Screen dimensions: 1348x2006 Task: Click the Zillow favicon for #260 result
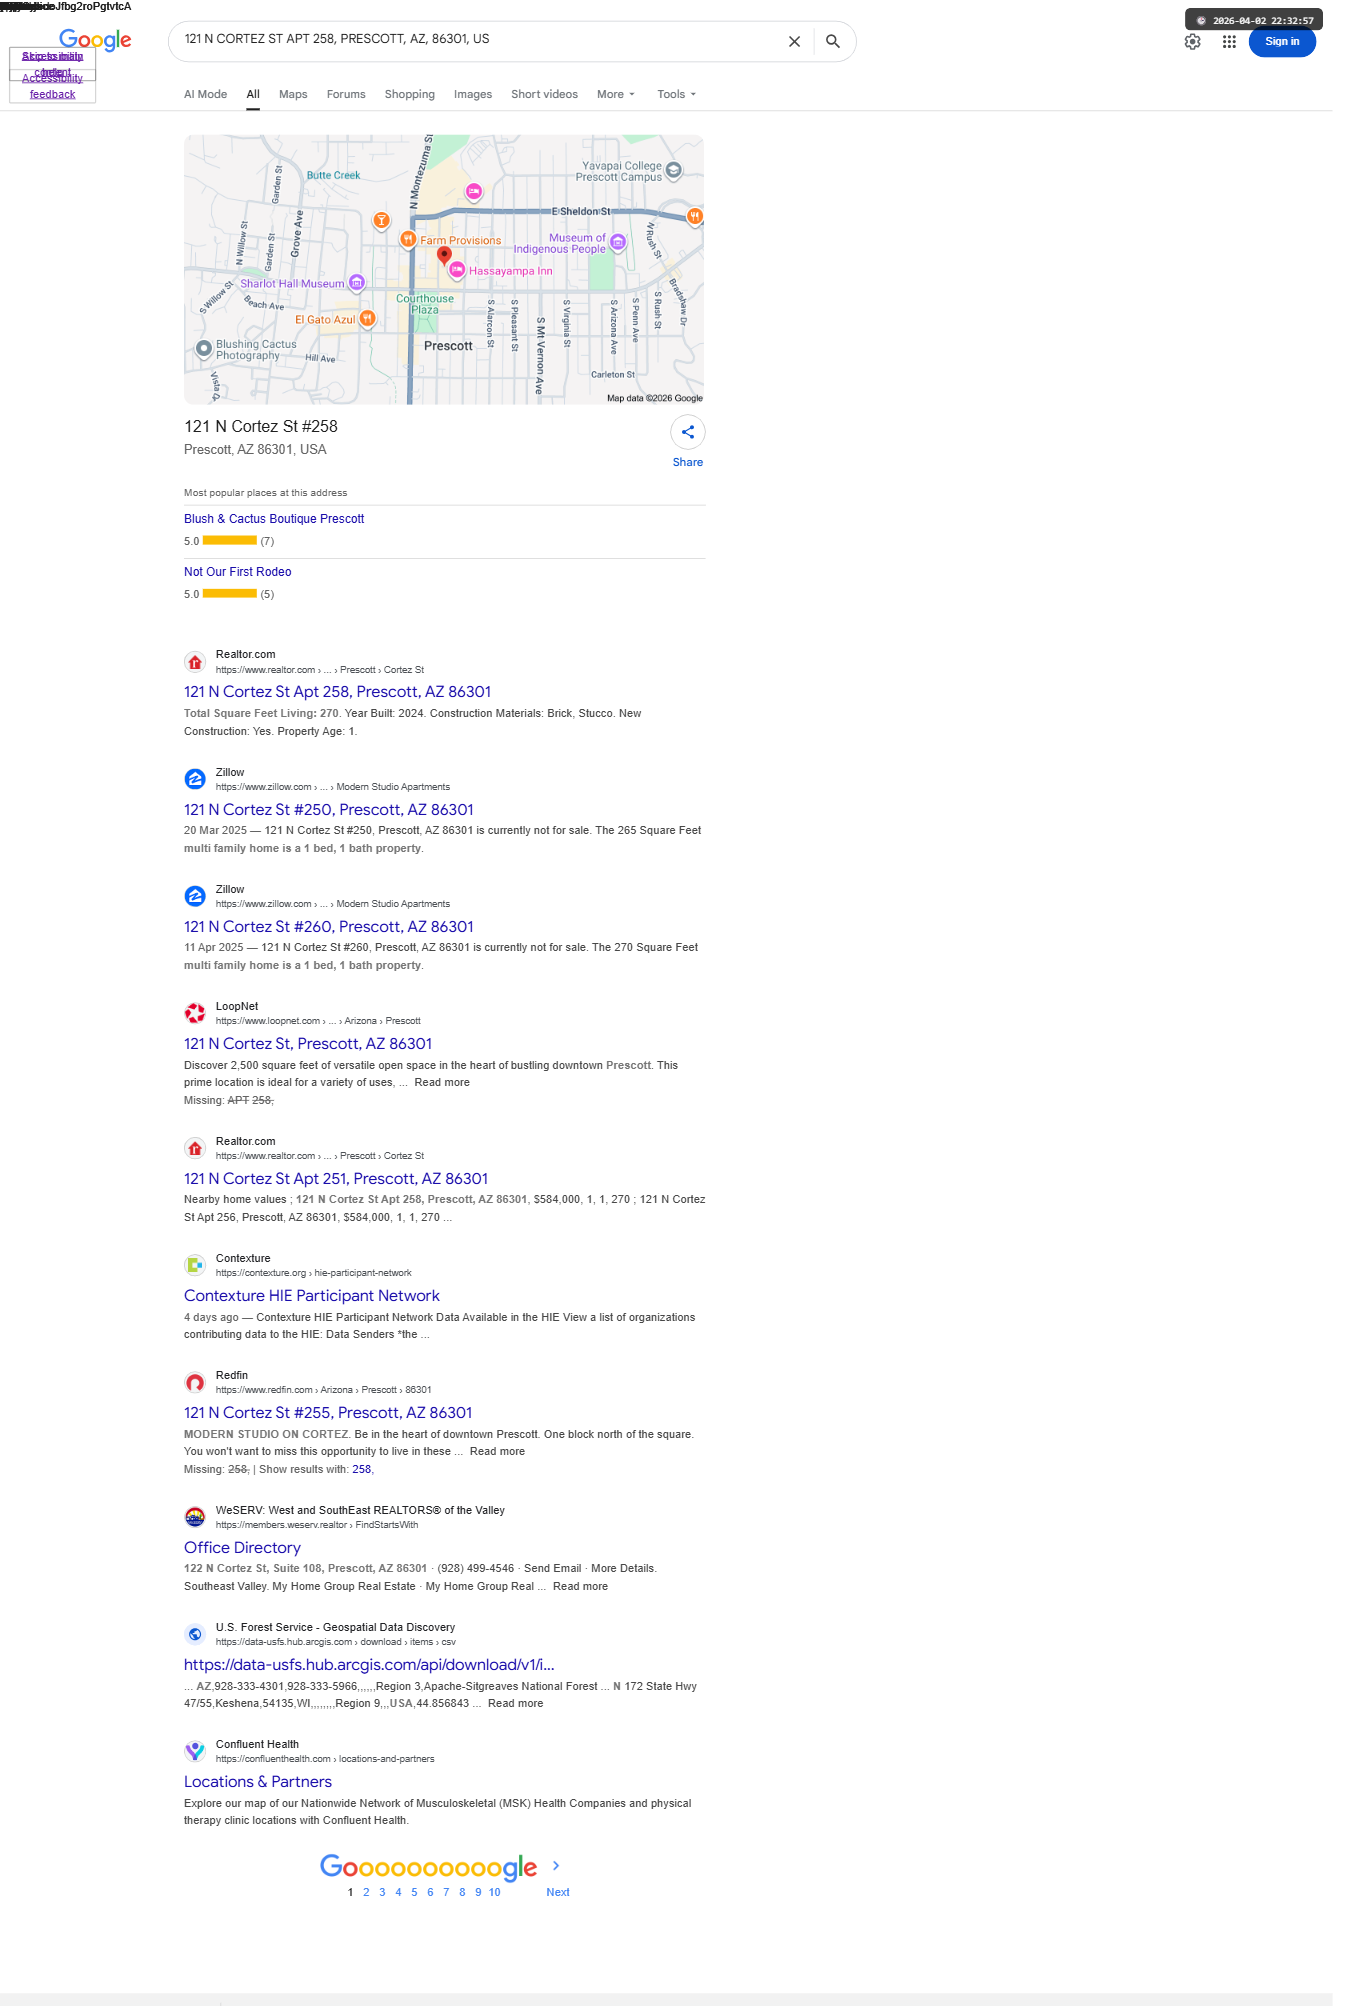click(195, 896)
